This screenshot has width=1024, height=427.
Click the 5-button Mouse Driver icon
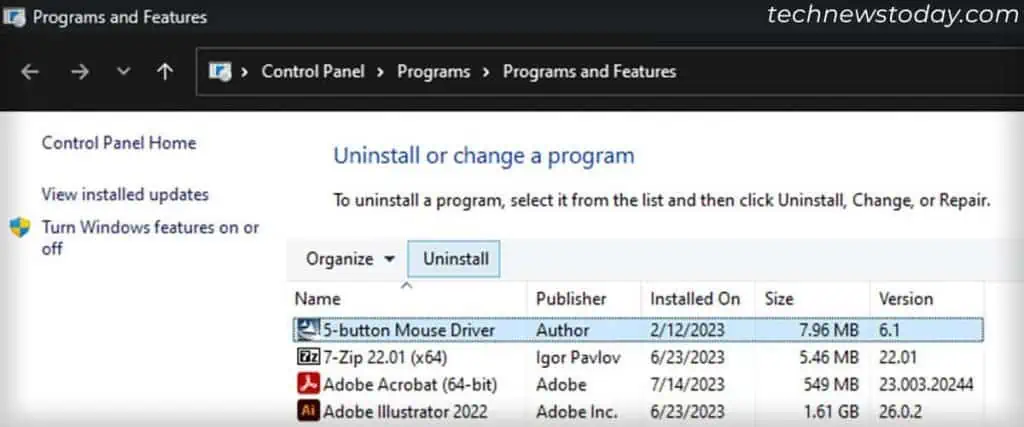pyautogui.click(x=308, y=330)
